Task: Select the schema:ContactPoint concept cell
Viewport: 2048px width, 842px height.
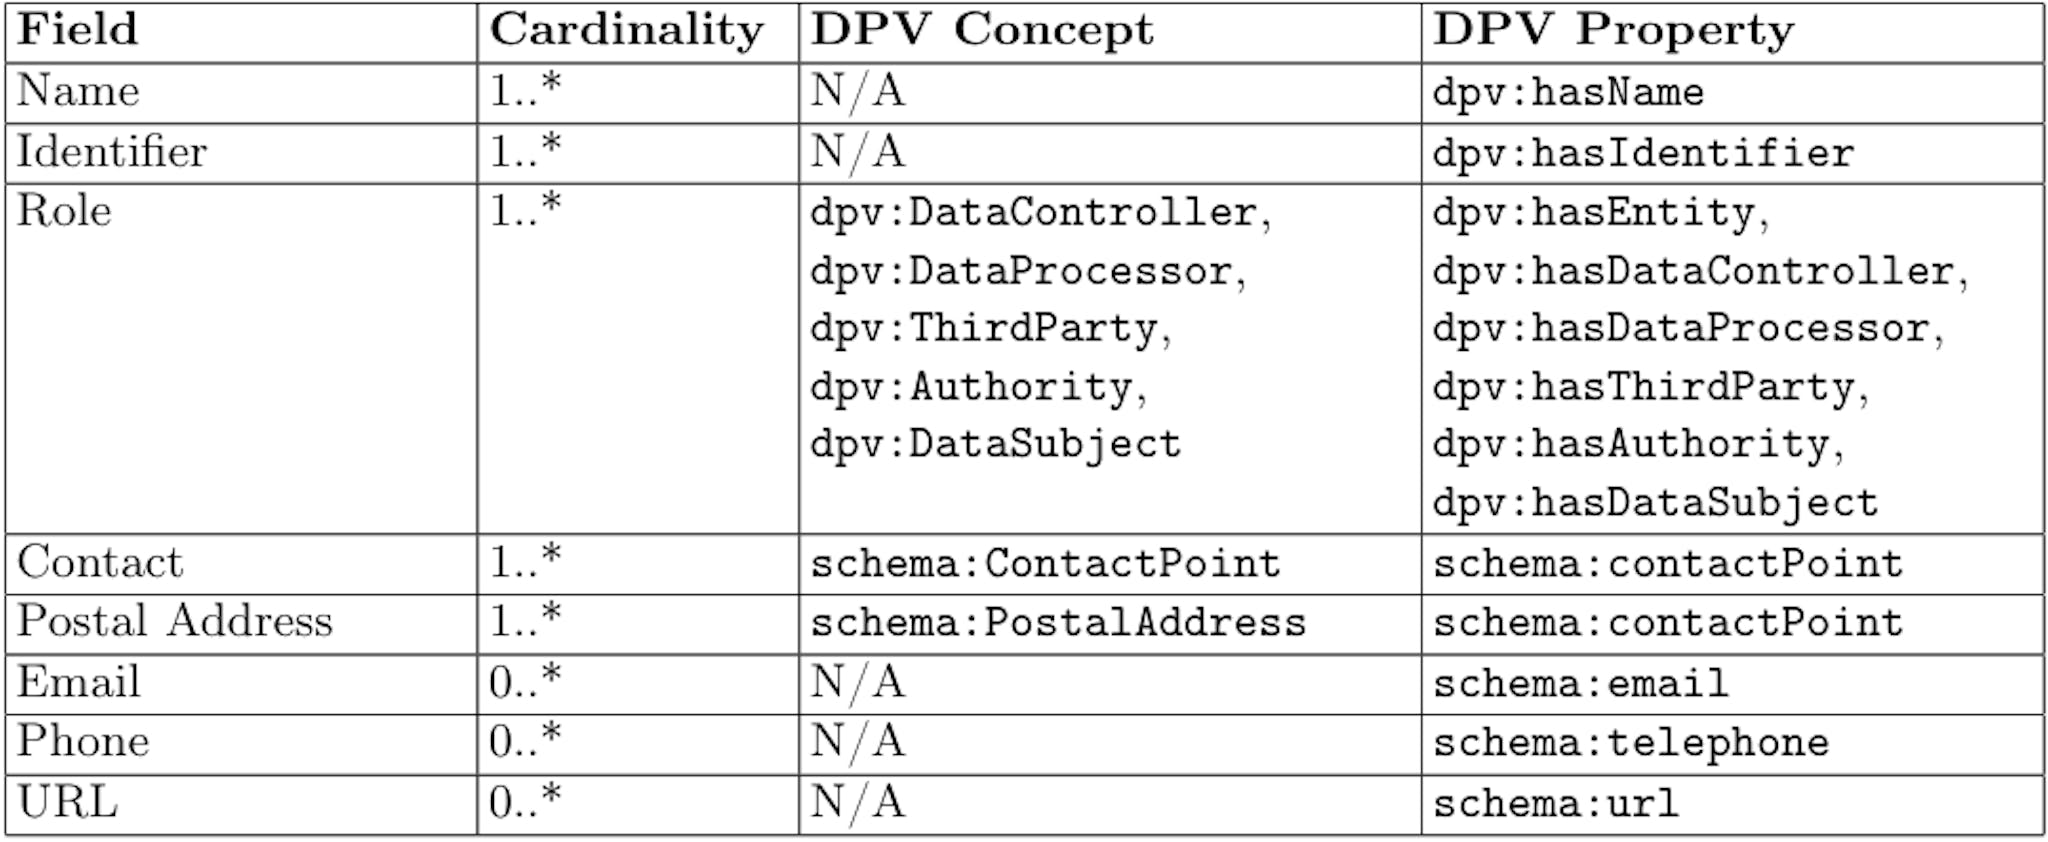Action: (x=1045, y=564)
